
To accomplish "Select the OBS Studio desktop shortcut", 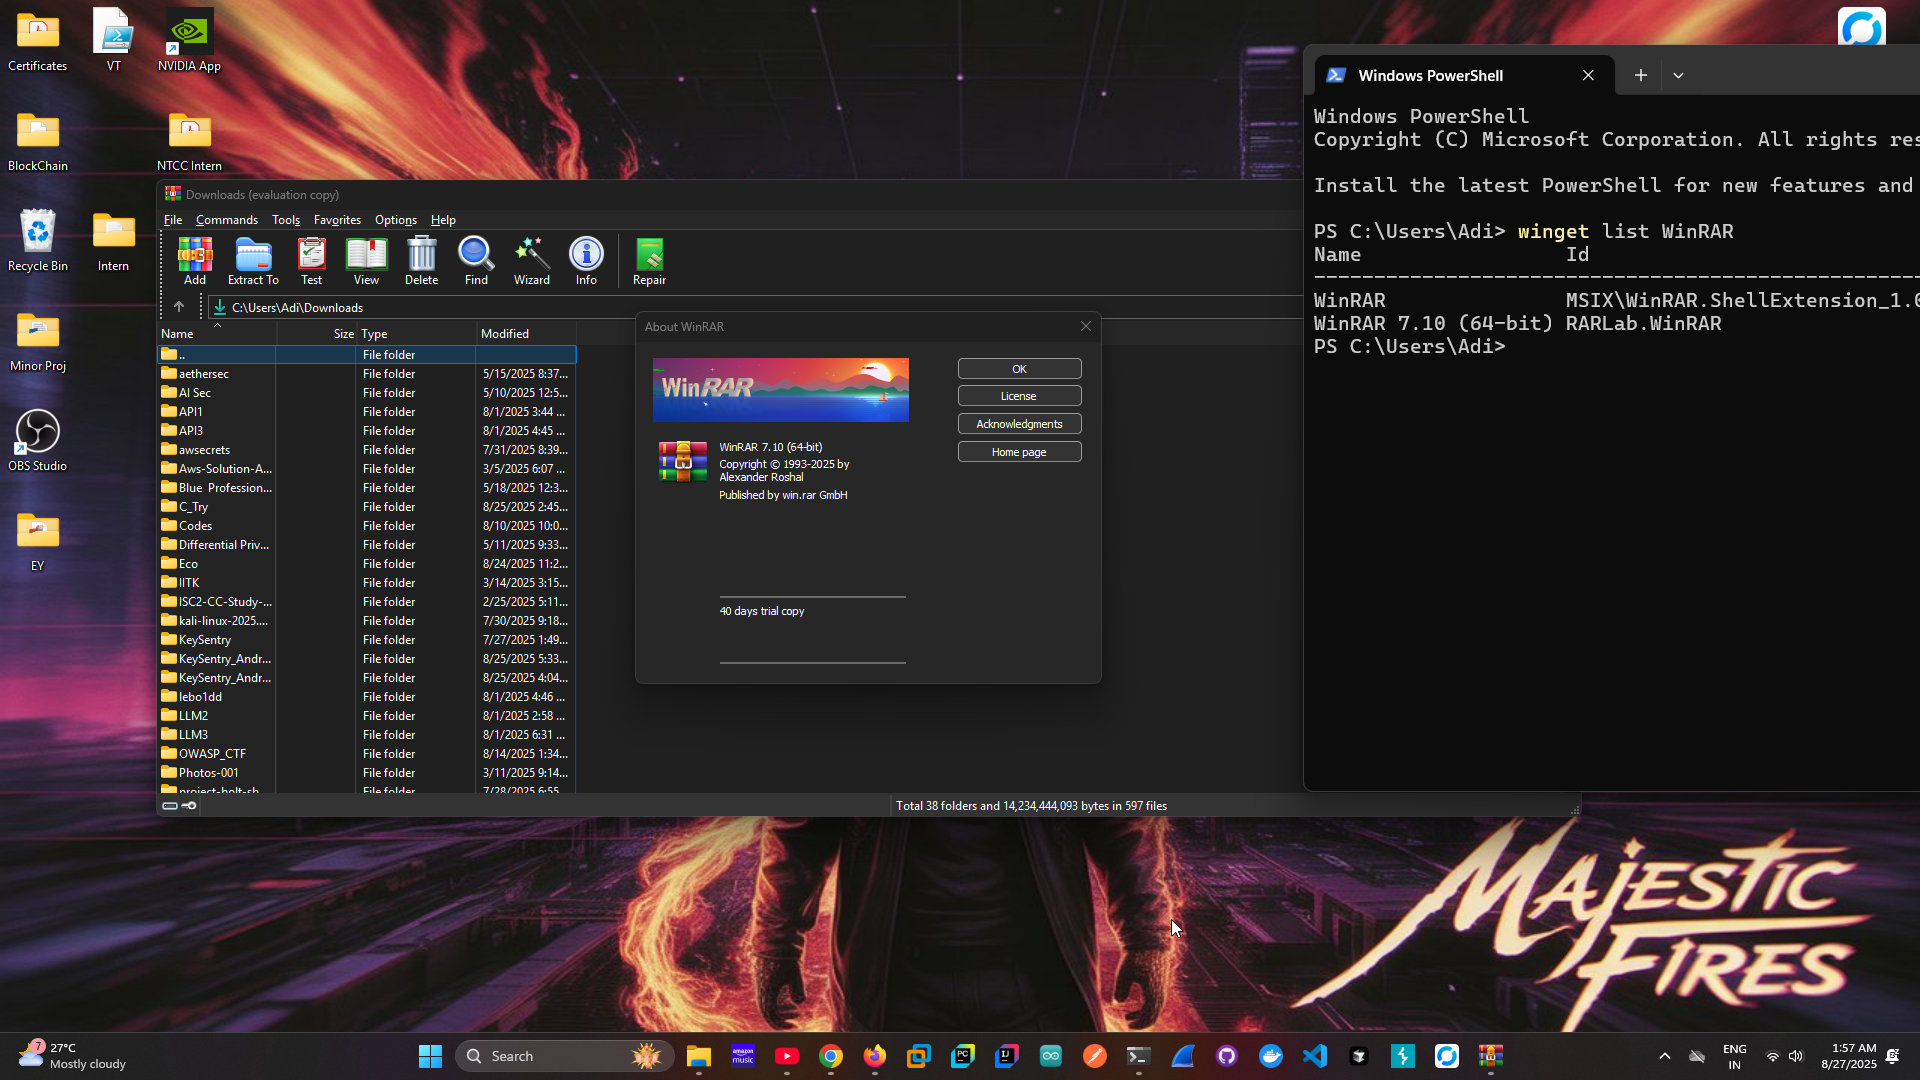I will pos(38,441).
